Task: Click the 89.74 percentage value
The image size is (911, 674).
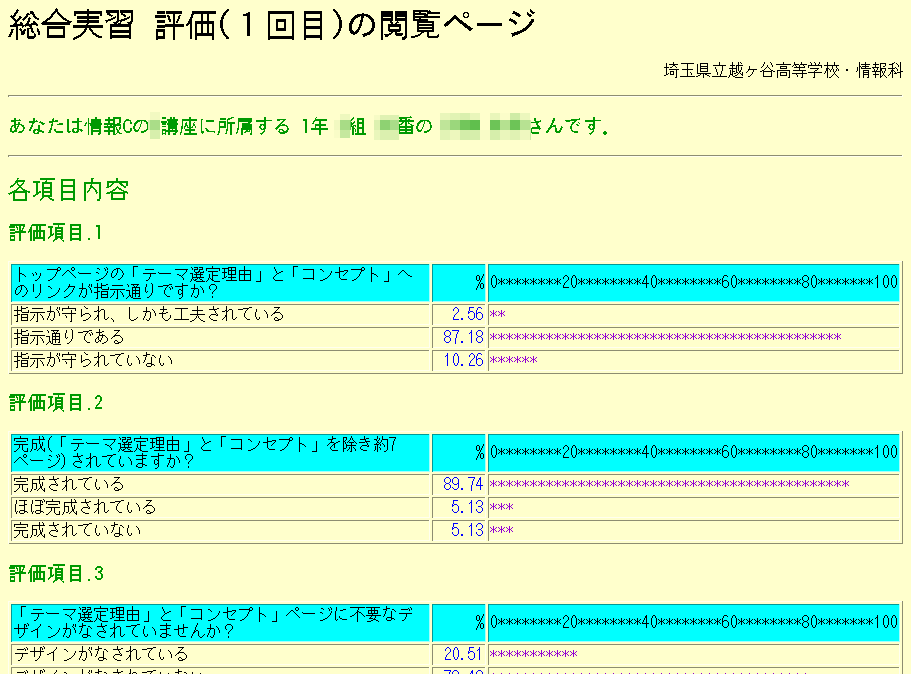Action: click(463, 484)
